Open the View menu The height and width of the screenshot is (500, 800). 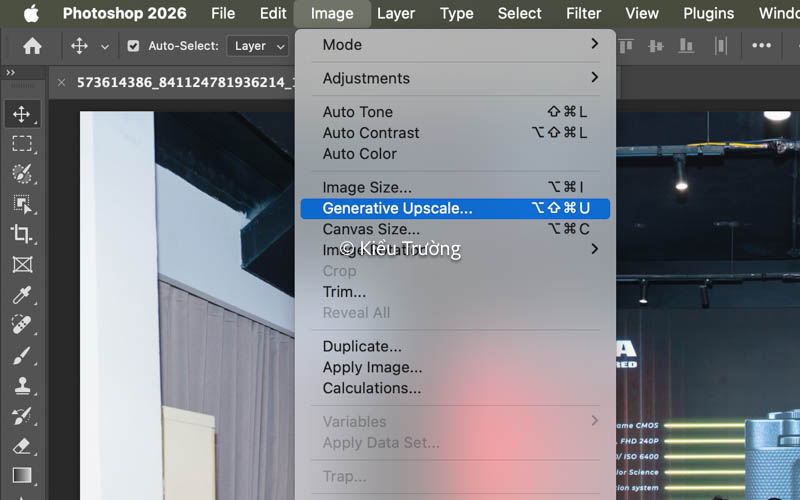642,13
